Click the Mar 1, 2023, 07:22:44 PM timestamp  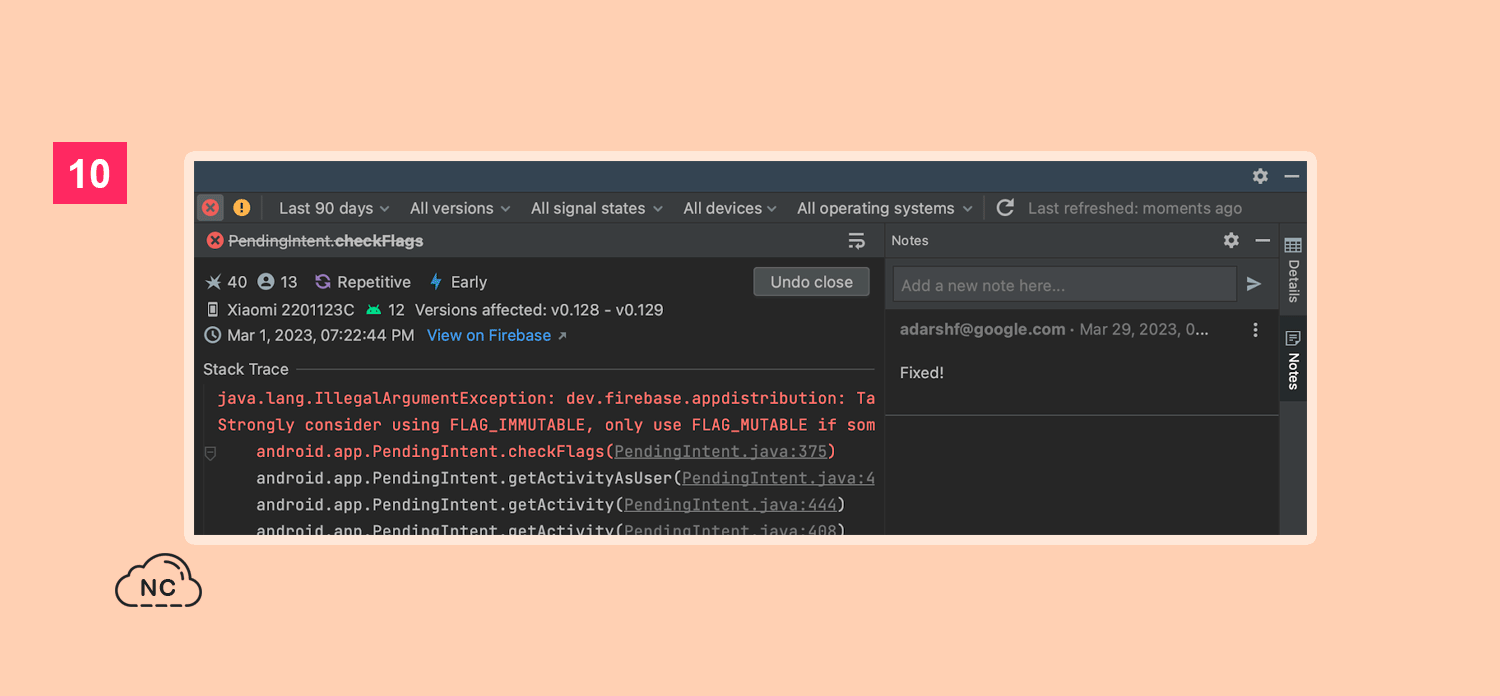click(321, 336)
